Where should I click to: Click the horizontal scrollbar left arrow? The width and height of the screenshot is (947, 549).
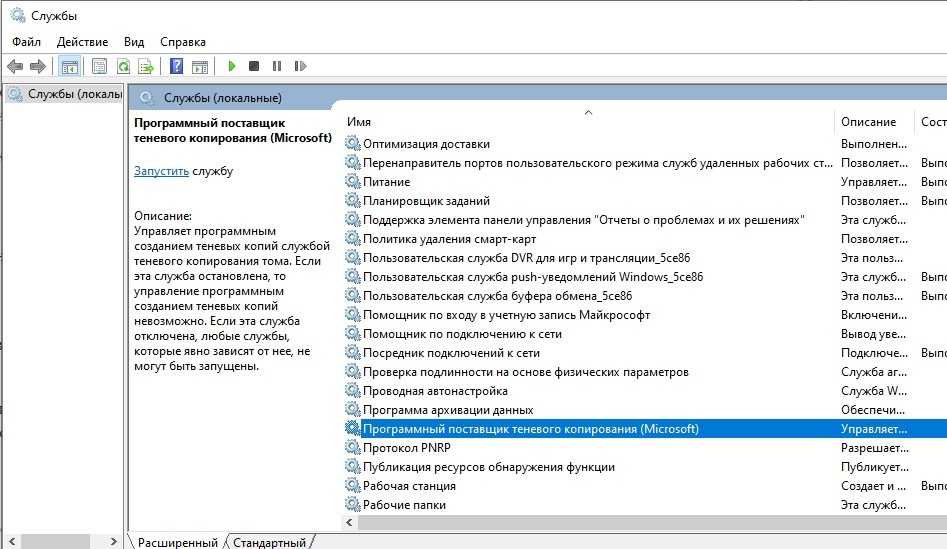[x=351, y=523]
